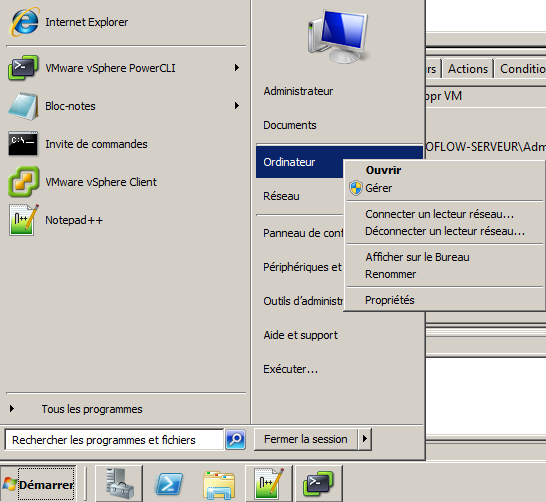546x502 pixels.
Task: Open Outils d'administration
Action: [299, 301]
